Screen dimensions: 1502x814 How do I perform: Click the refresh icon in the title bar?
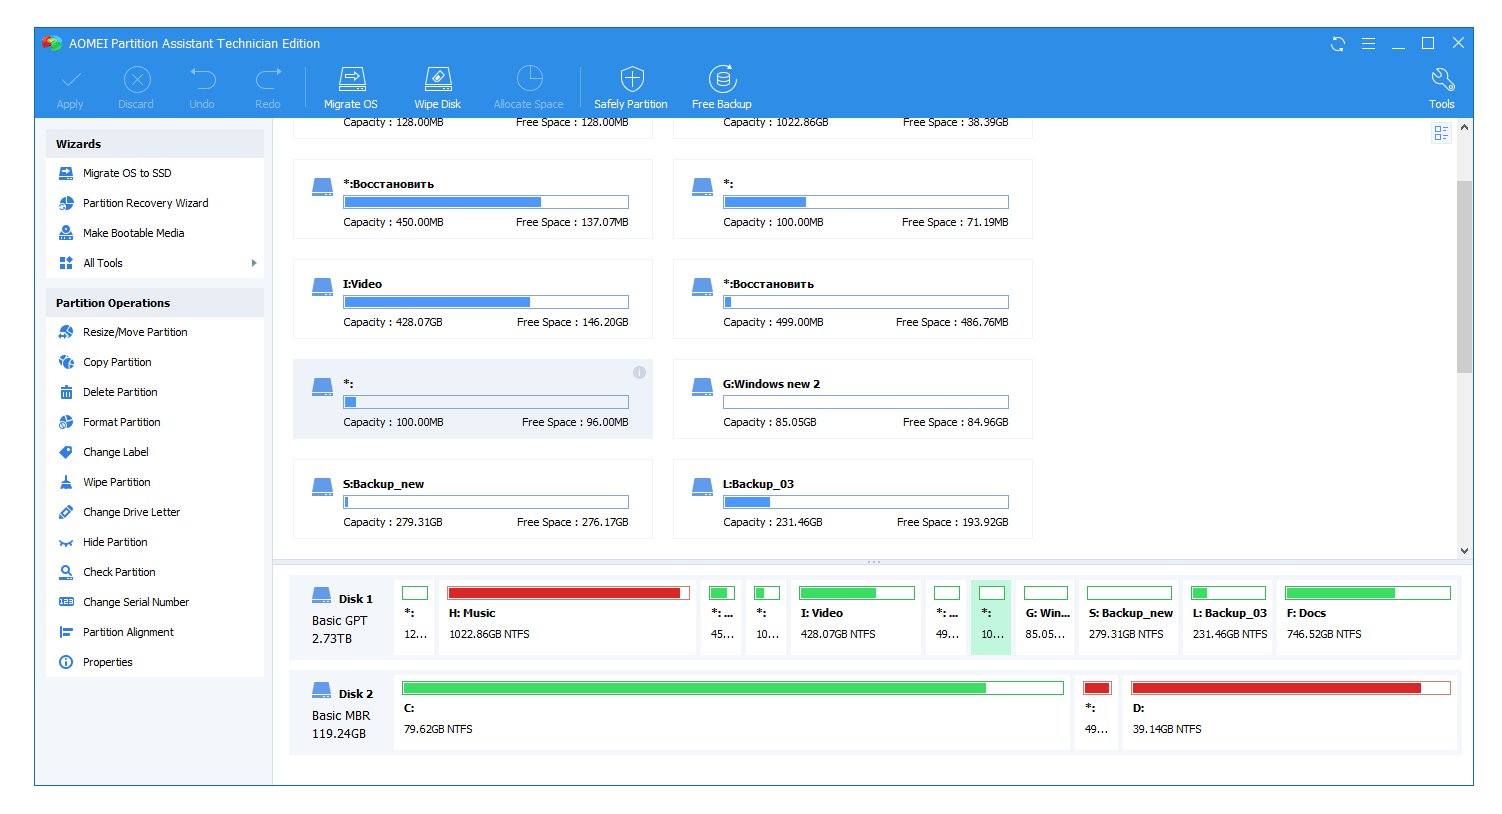1338,43
